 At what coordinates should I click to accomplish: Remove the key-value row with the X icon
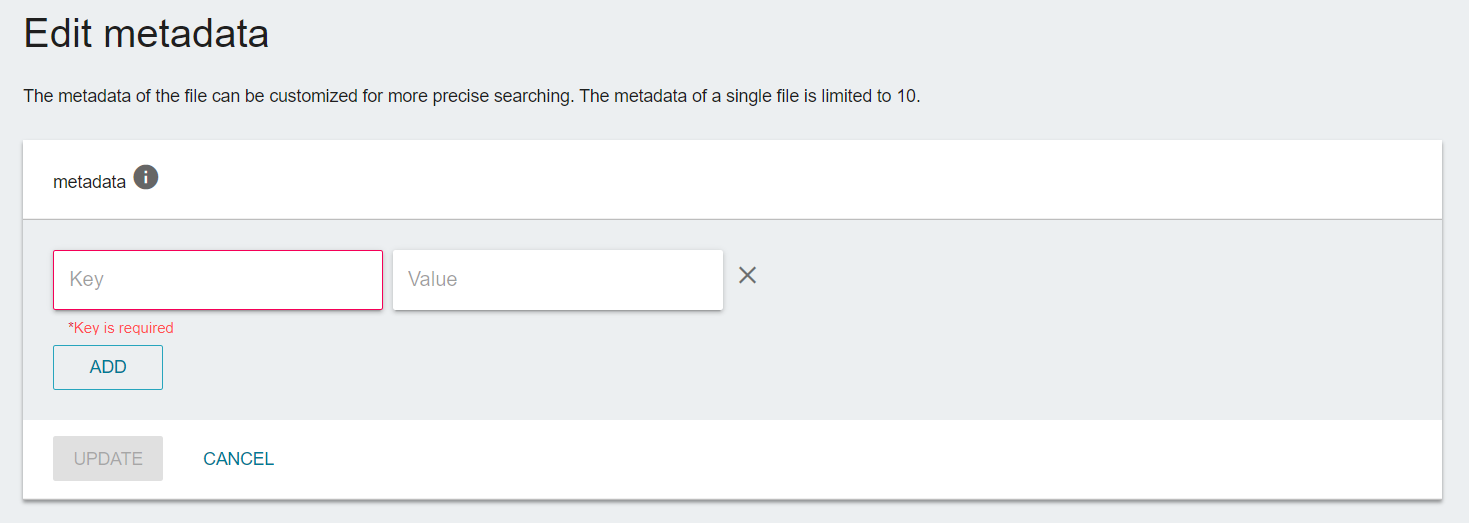[x=747, y=275]
